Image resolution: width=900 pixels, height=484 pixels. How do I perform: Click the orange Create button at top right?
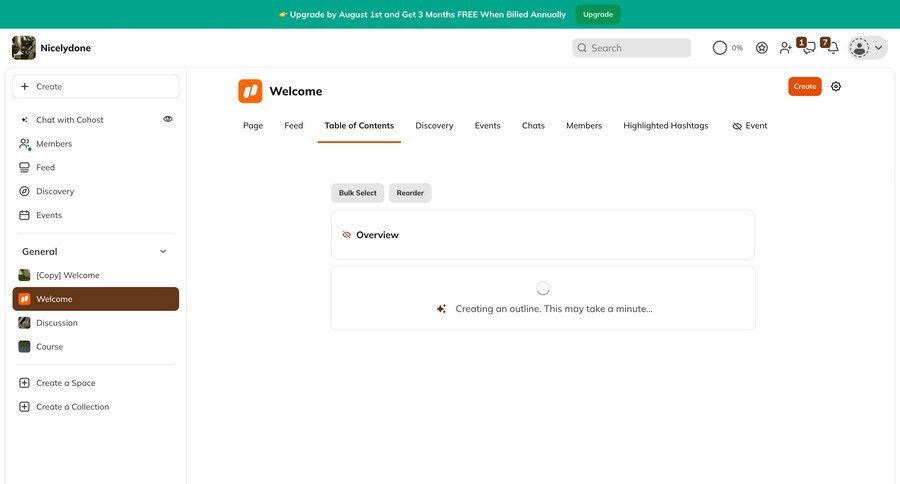click(805, 86)
